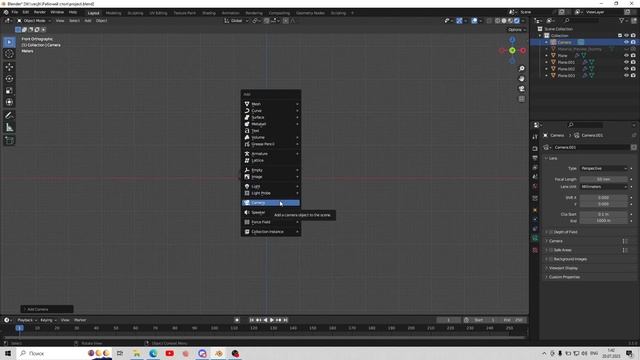Open the Tool properties tab icon

click(x=535, y=137)
